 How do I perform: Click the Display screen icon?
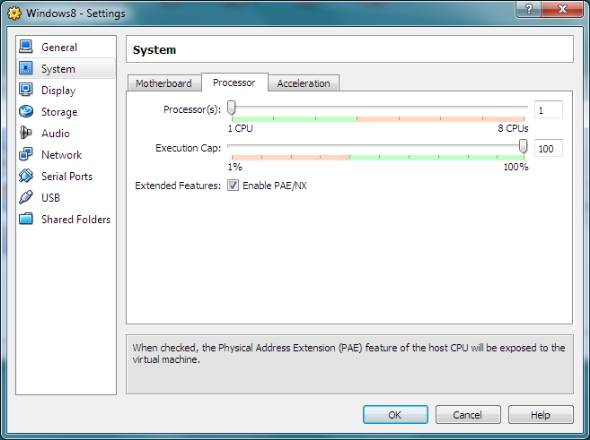26,90
